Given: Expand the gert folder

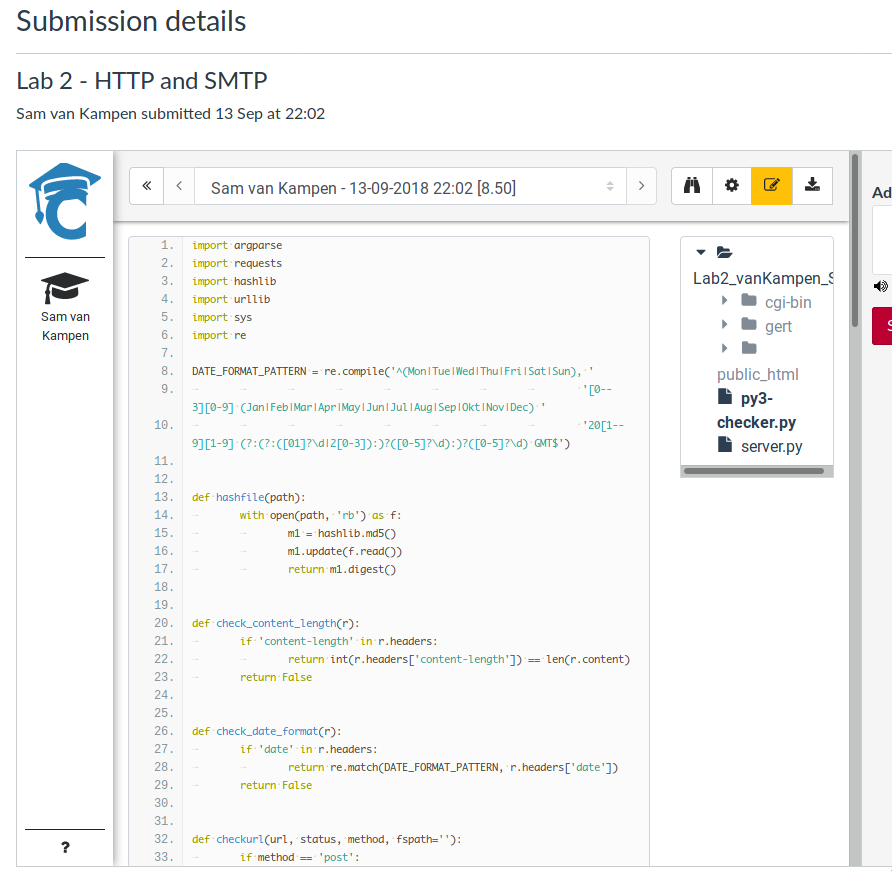Looking at the screenshot, I should tap(725, 325).
